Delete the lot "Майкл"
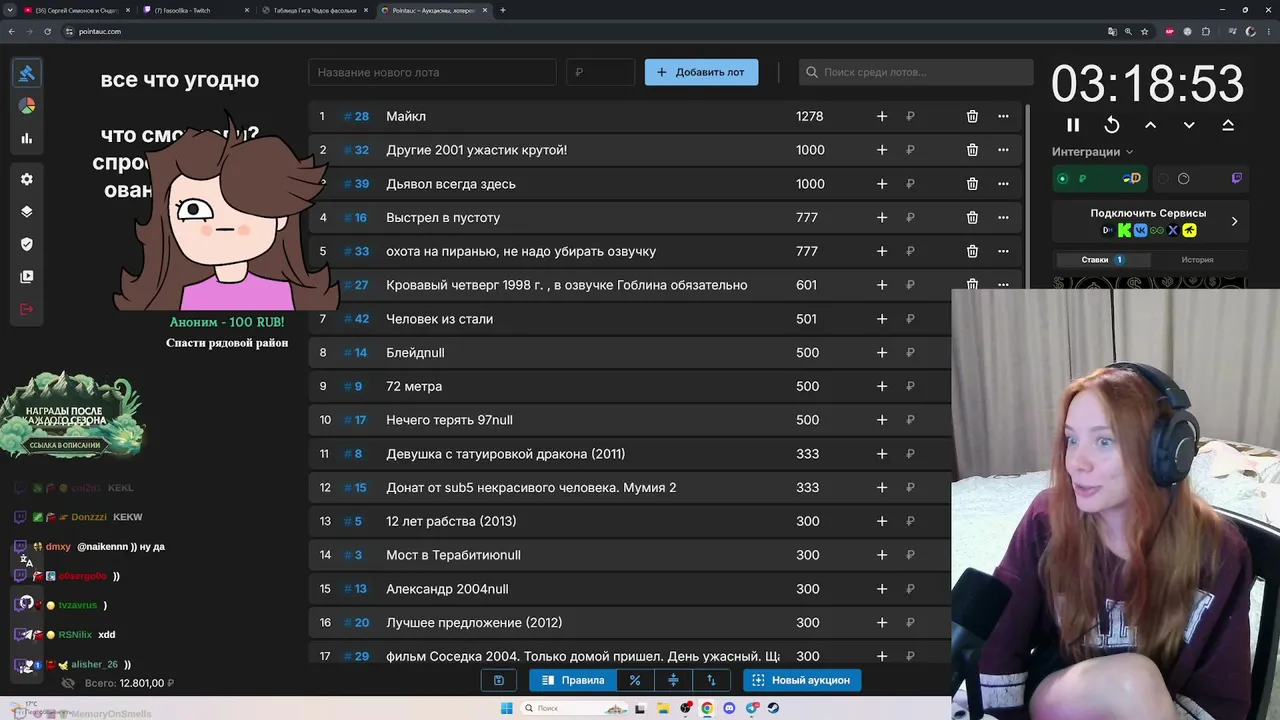Screen dimensions: 1280x720 (972, 116)
